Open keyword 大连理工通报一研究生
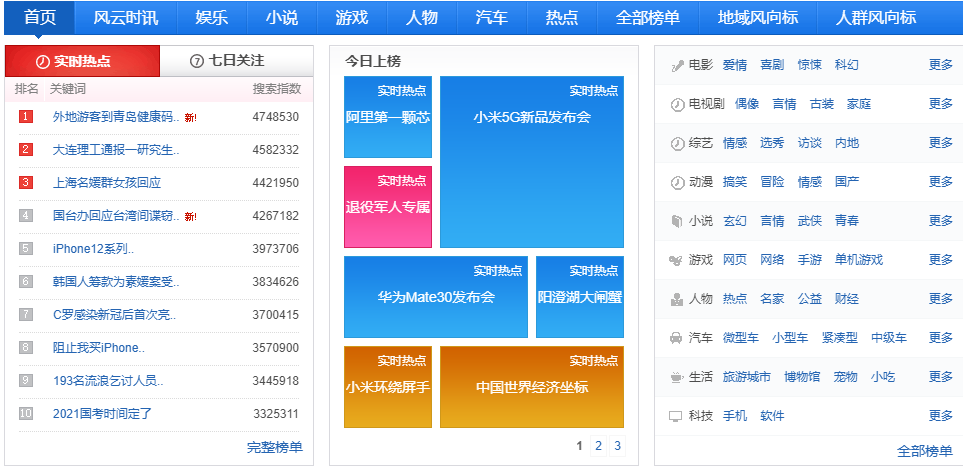Image resolution: width=963 pixels, height=471 pixels. pos(116,150)
